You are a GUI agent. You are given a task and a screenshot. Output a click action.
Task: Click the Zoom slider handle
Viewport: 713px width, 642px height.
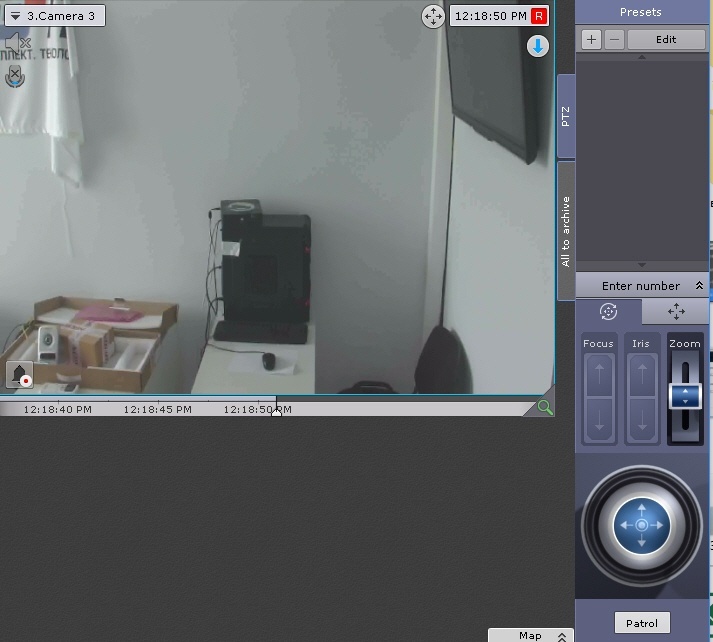tap(685, 395)
